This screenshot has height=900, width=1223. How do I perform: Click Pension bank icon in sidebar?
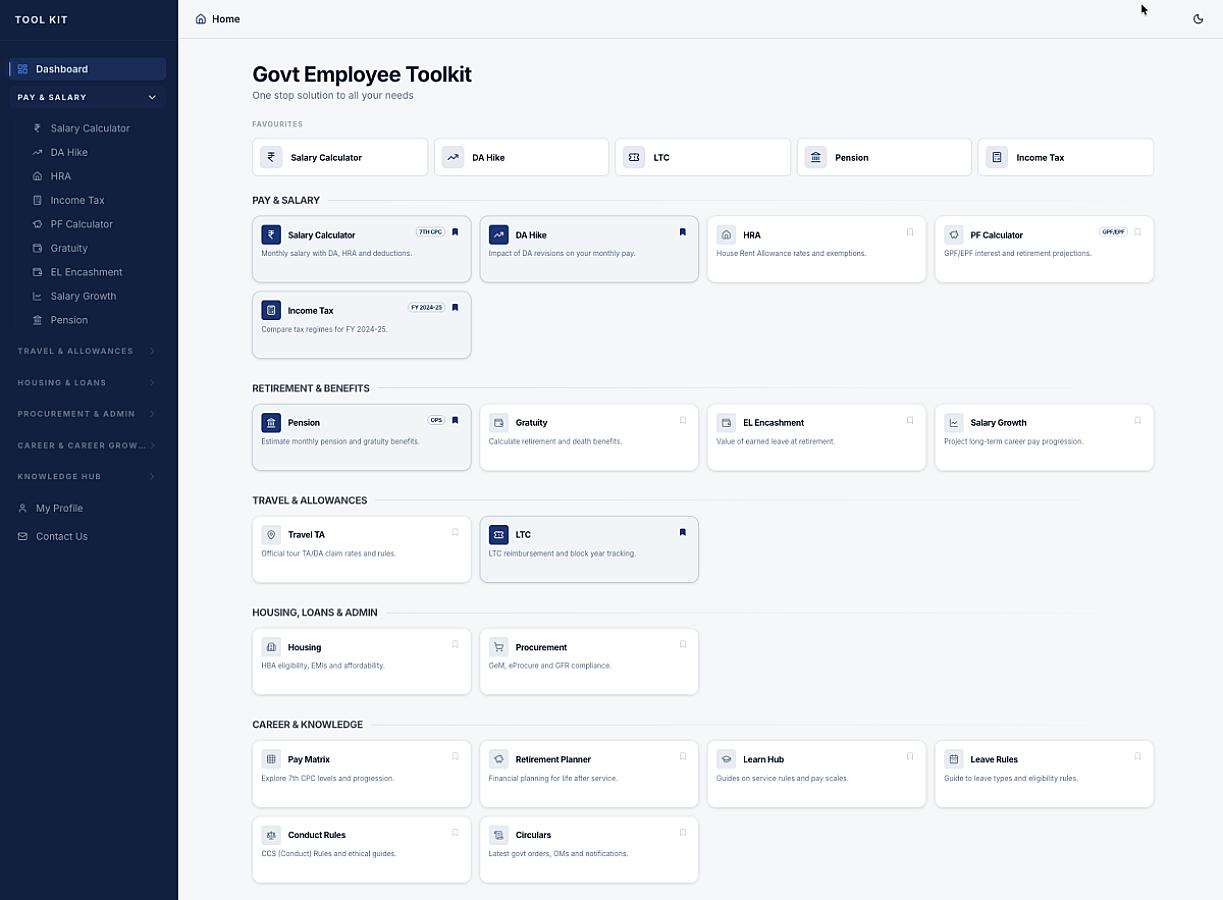pos(37,320)
